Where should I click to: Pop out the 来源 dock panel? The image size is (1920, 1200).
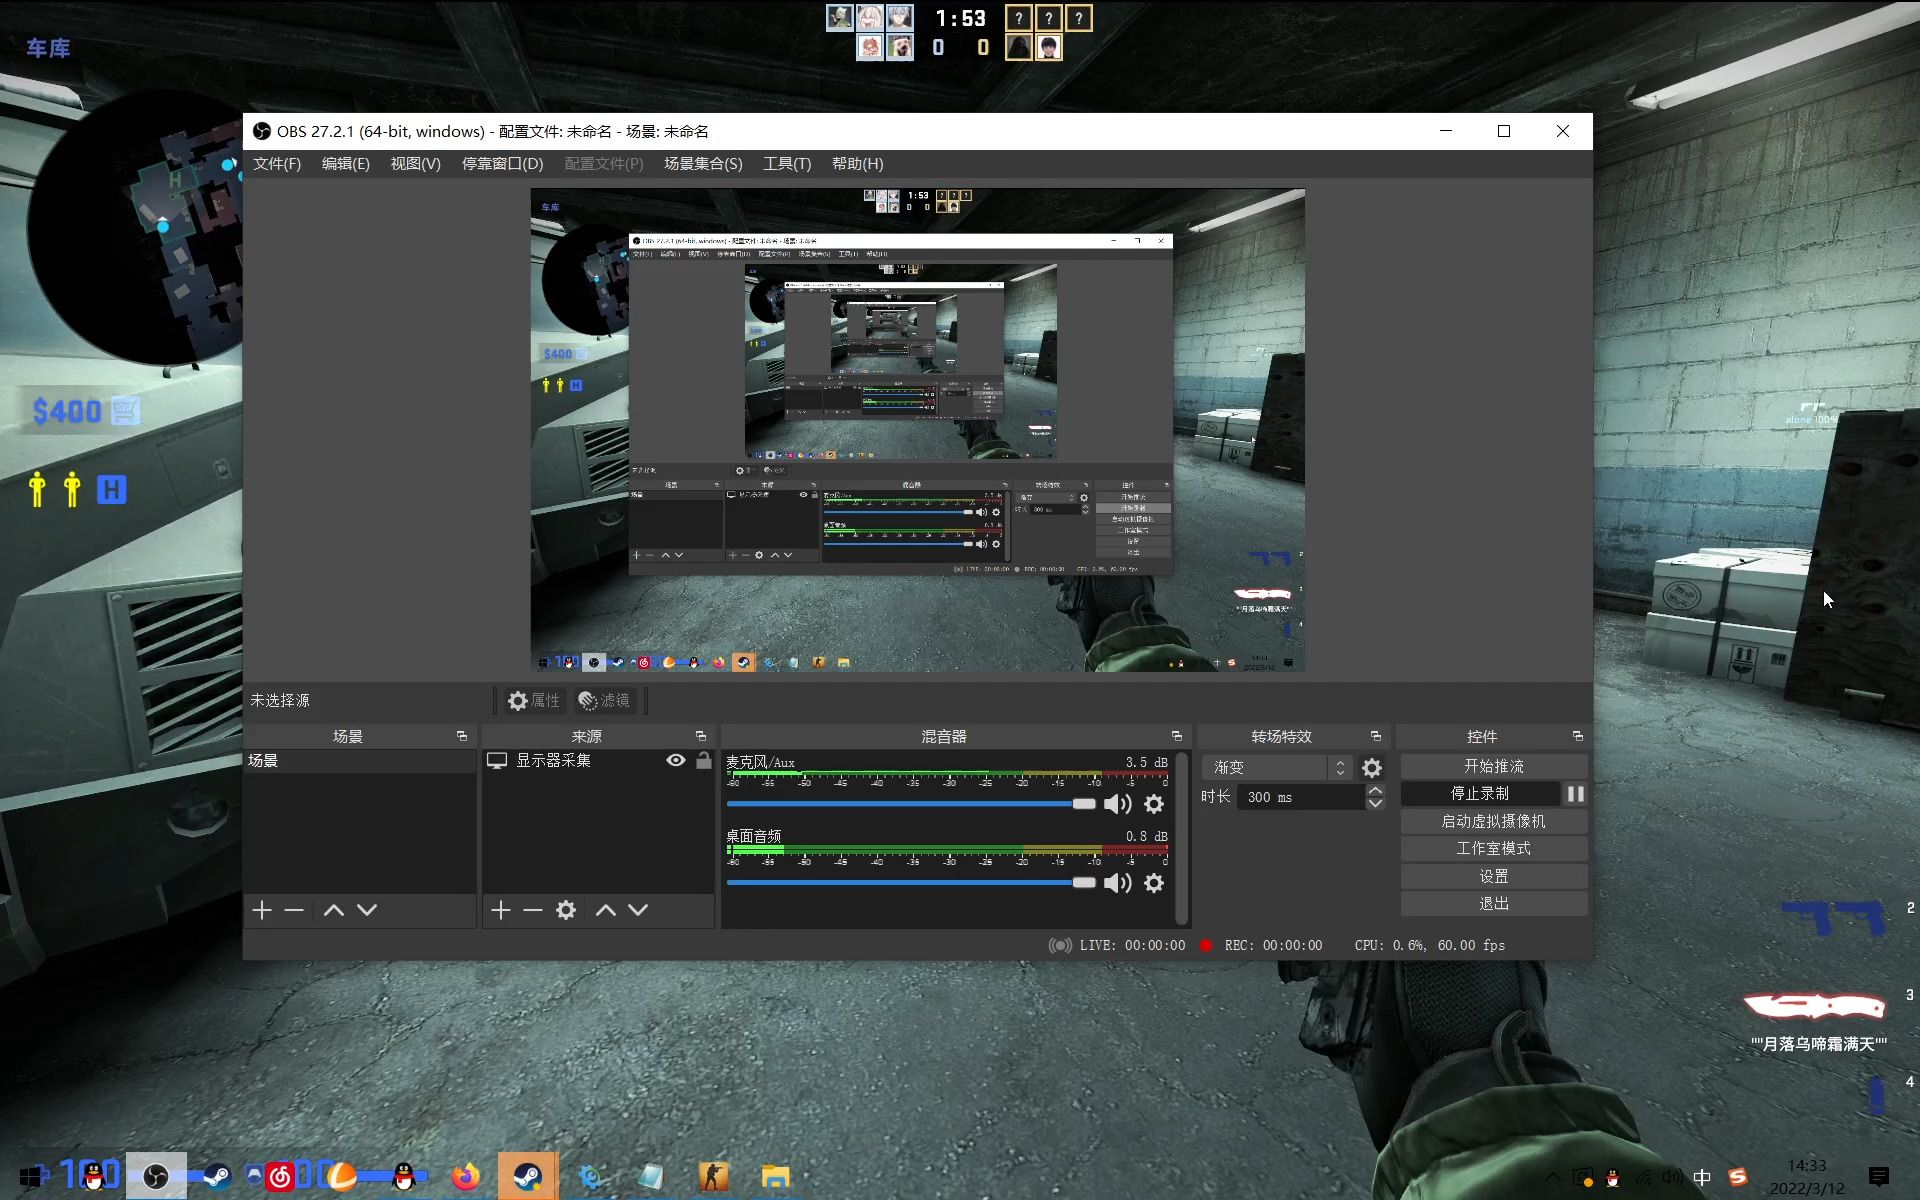click(x=701, y=736)
